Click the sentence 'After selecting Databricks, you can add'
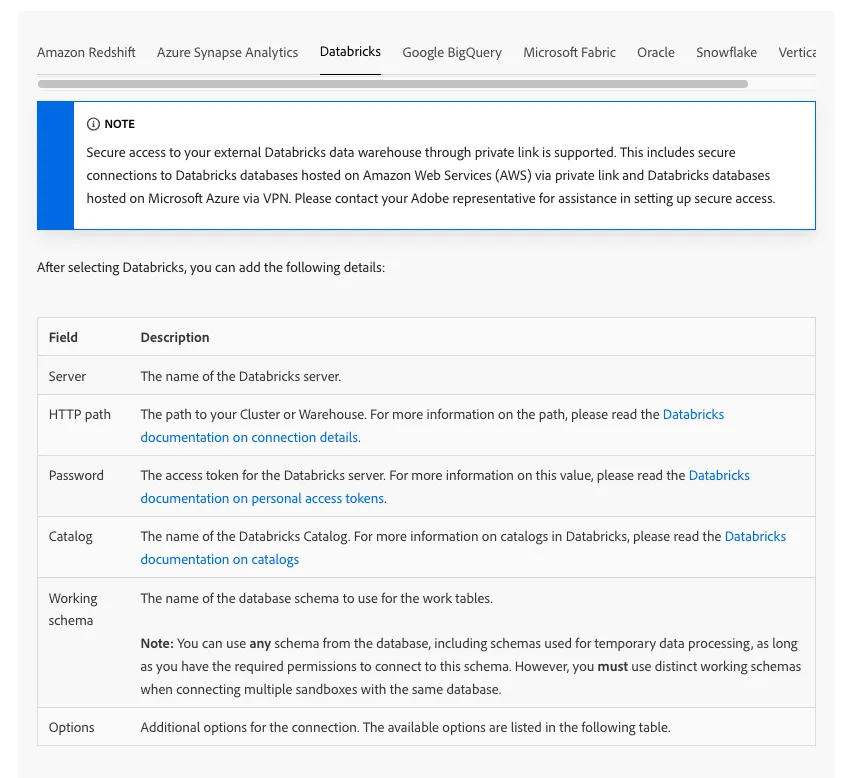 coord(211,267)
